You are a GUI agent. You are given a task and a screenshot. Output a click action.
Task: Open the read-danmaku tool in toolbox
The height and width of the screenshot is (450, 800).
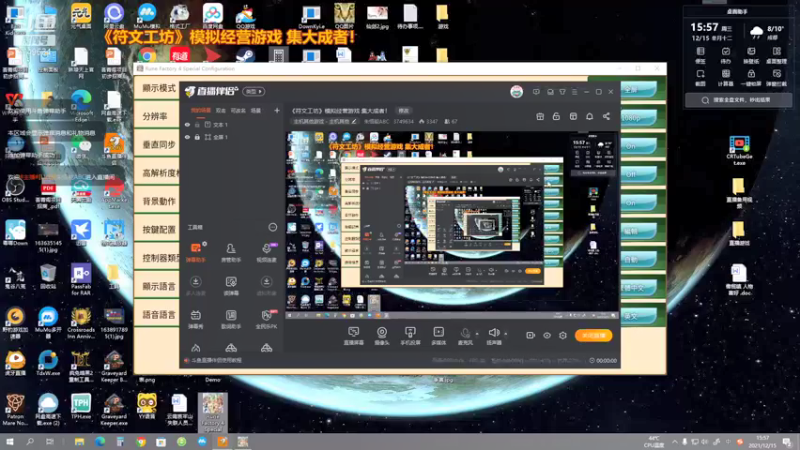pos(231,286)
